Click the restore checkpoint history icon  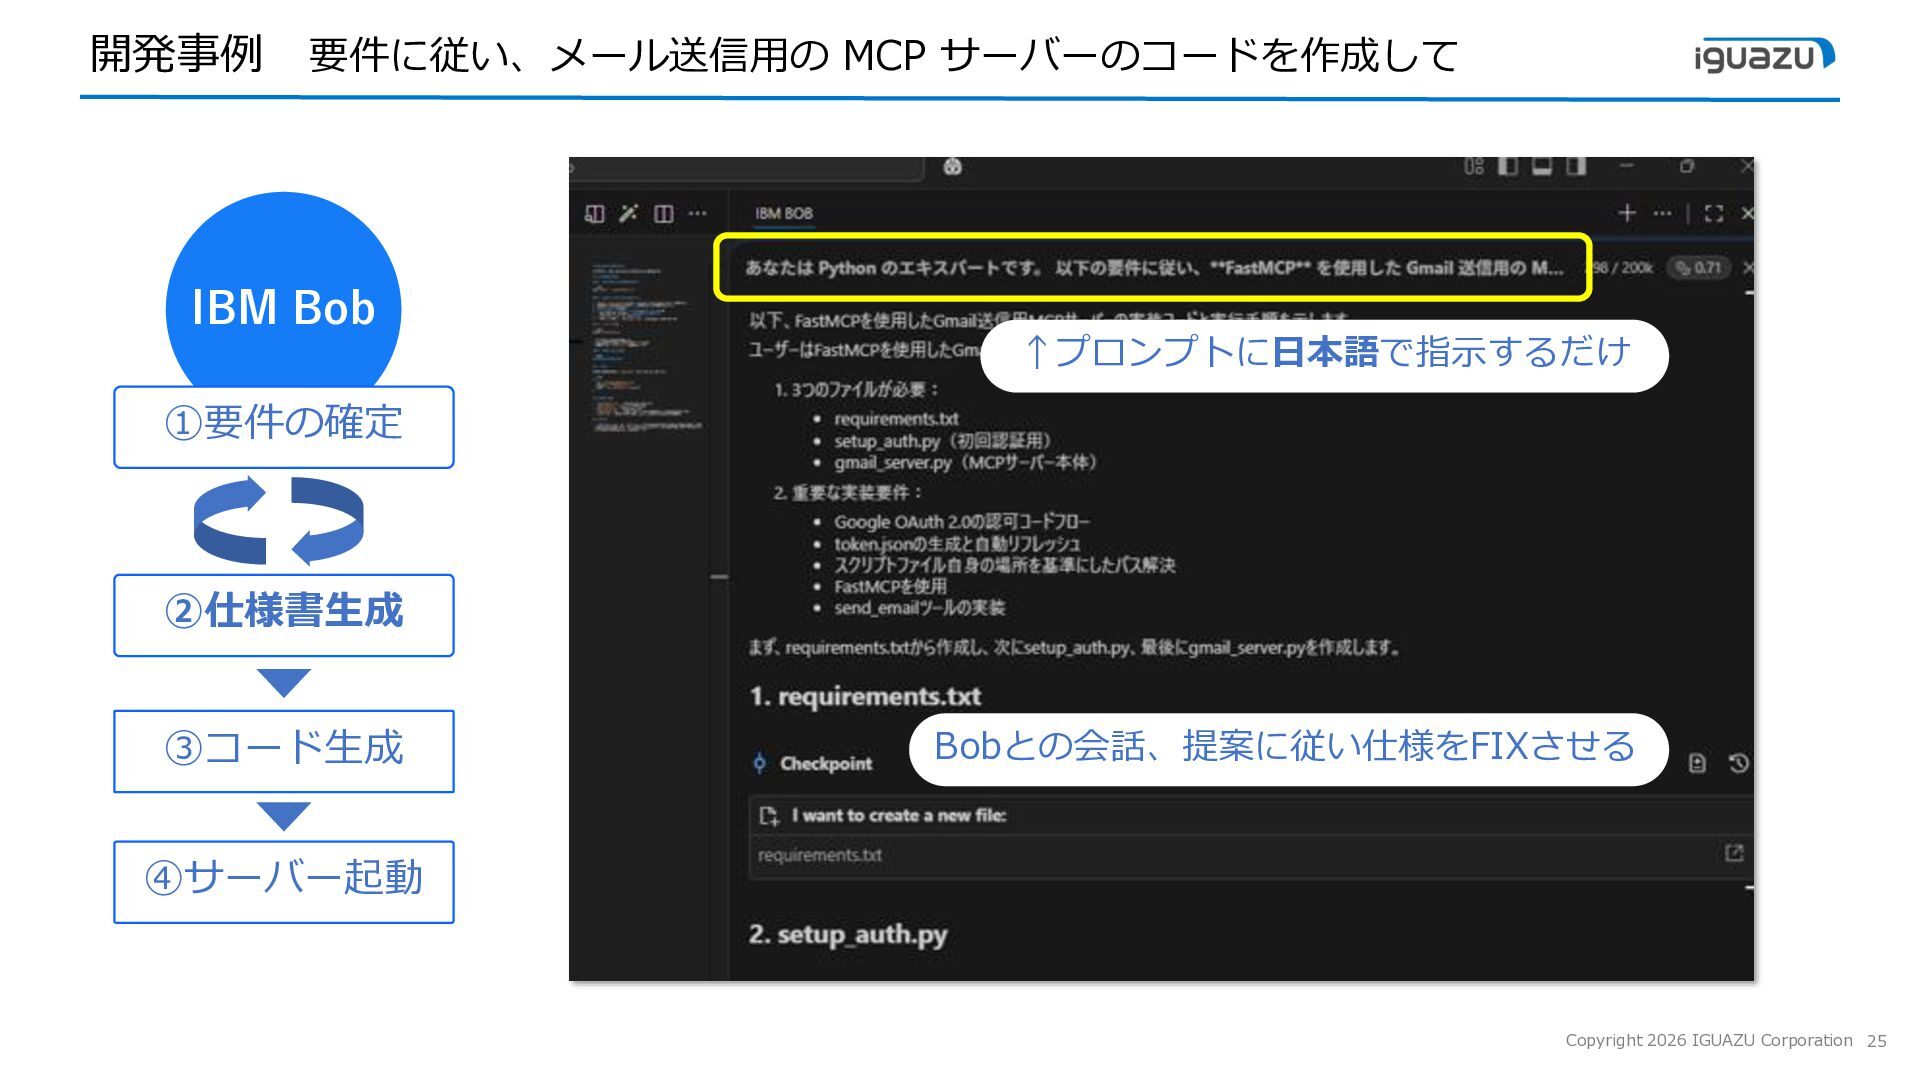[x=1738, y=763]
